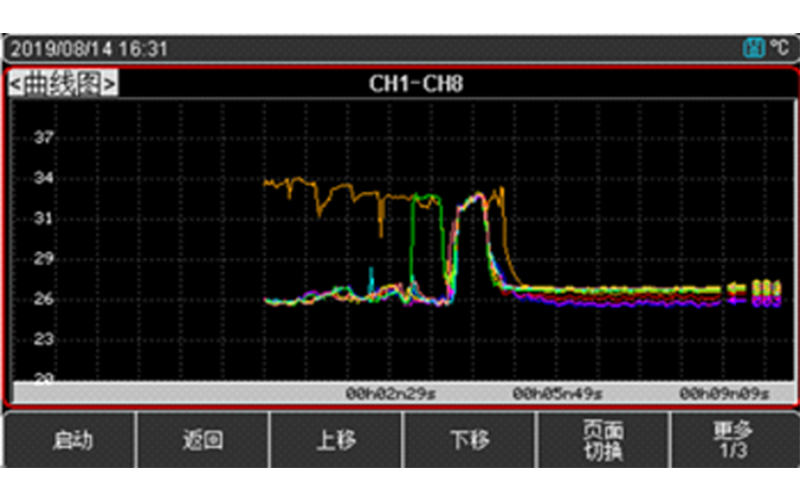Click the 26 value on the temperature axis

tap(44, 299)
